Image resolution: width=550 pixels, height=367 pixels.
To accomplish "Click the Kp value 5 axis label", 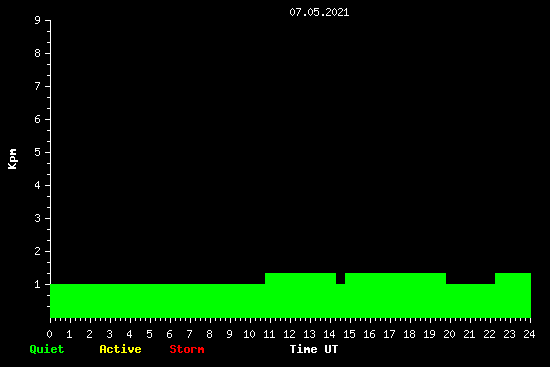I will [38, 152].
